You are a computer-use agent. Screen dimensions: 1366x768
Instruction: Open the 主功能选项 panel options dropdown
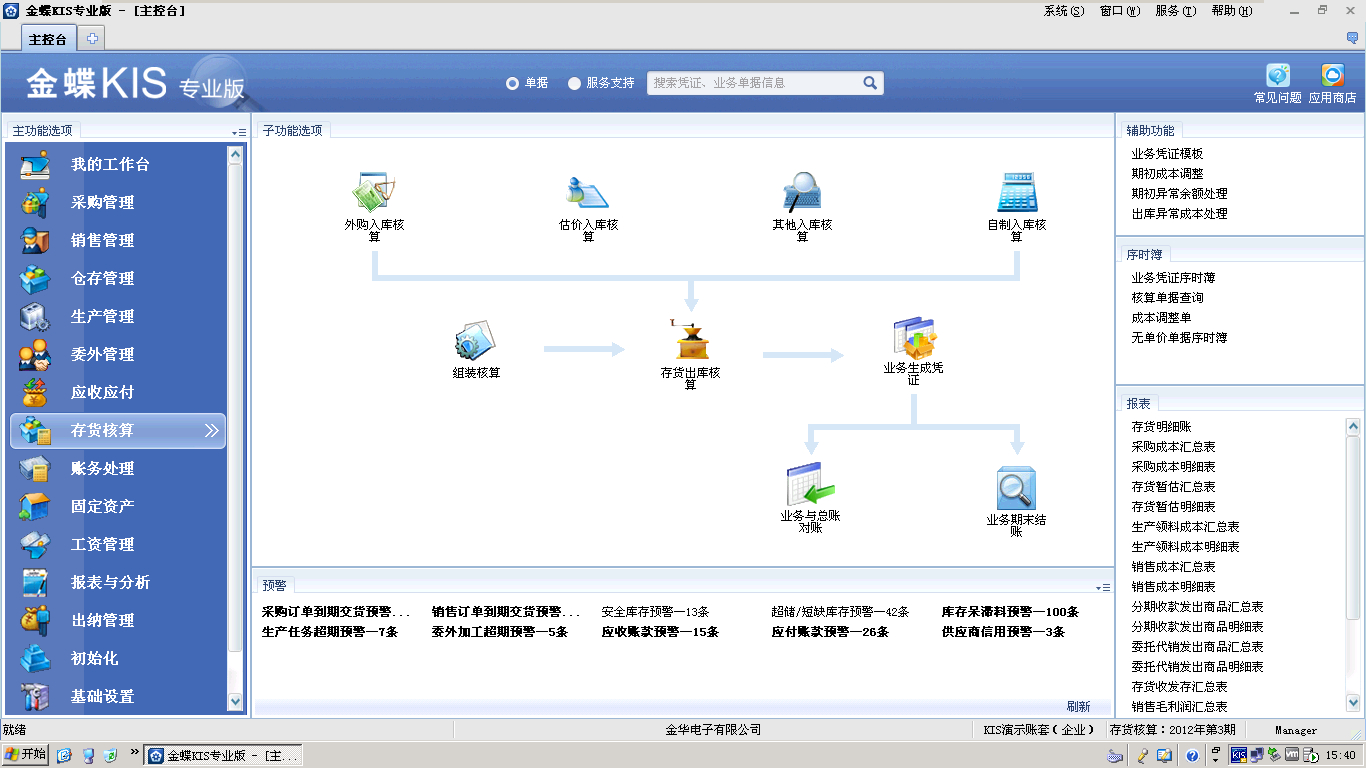[x=239, y=132]
